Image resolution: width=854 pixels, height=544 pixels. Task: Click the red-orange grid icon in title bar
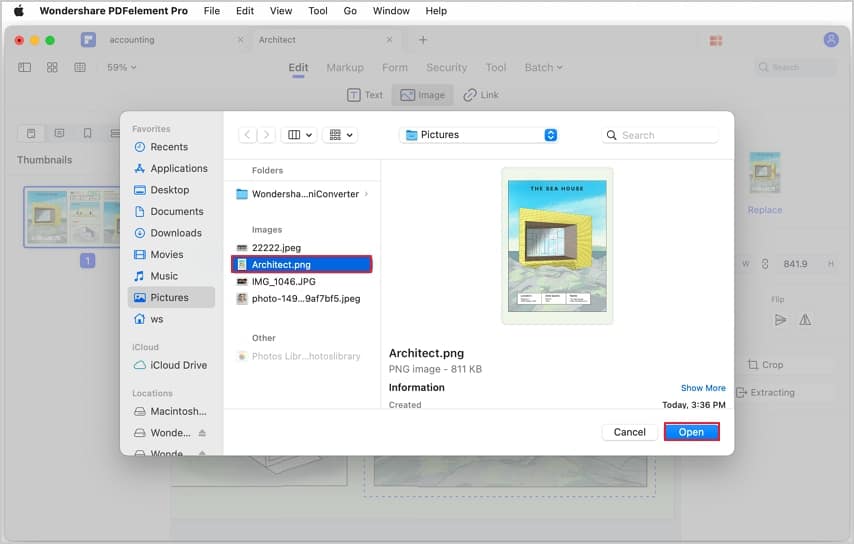point(716,40)
